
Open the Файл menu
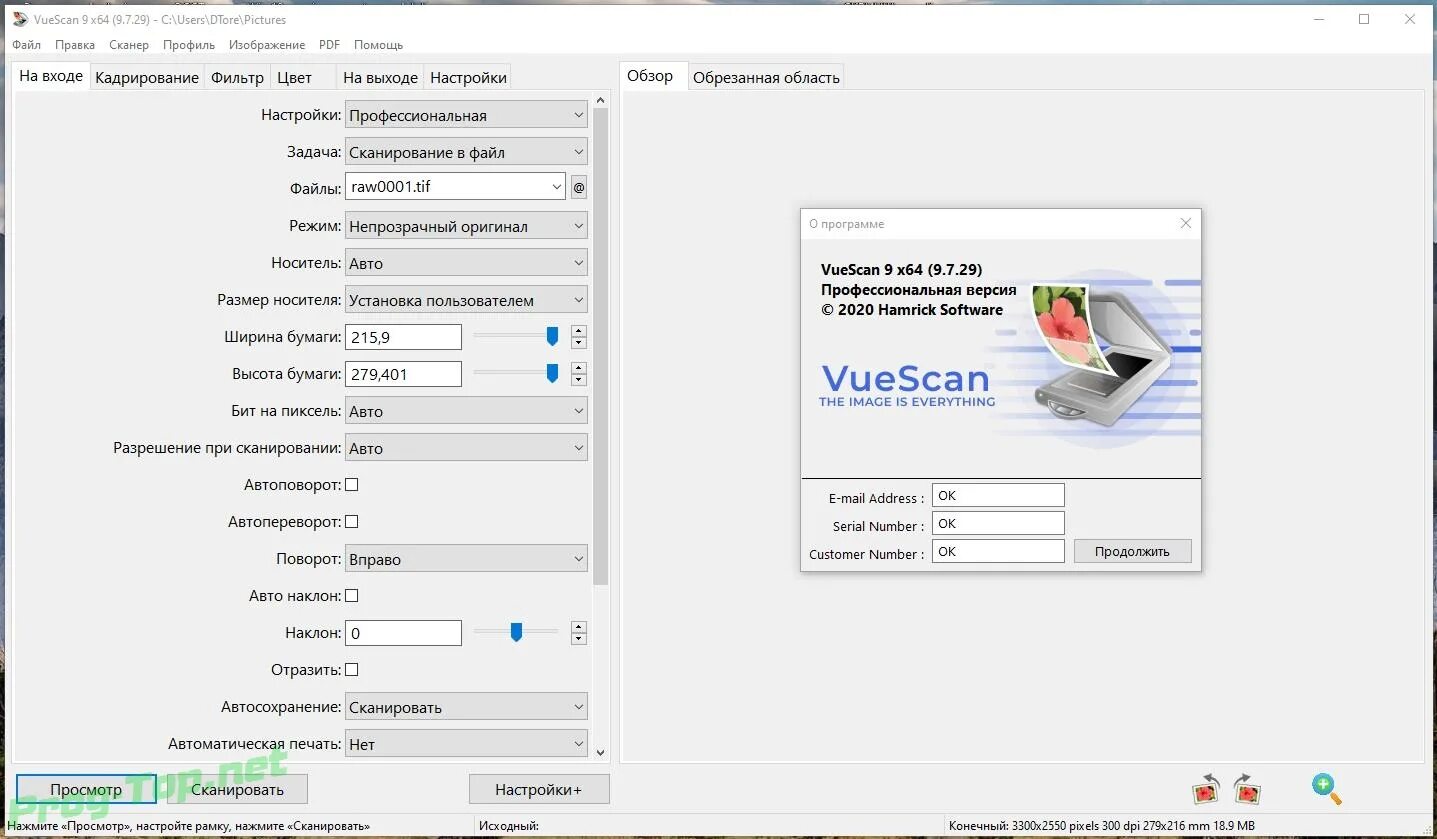[27, 45]
